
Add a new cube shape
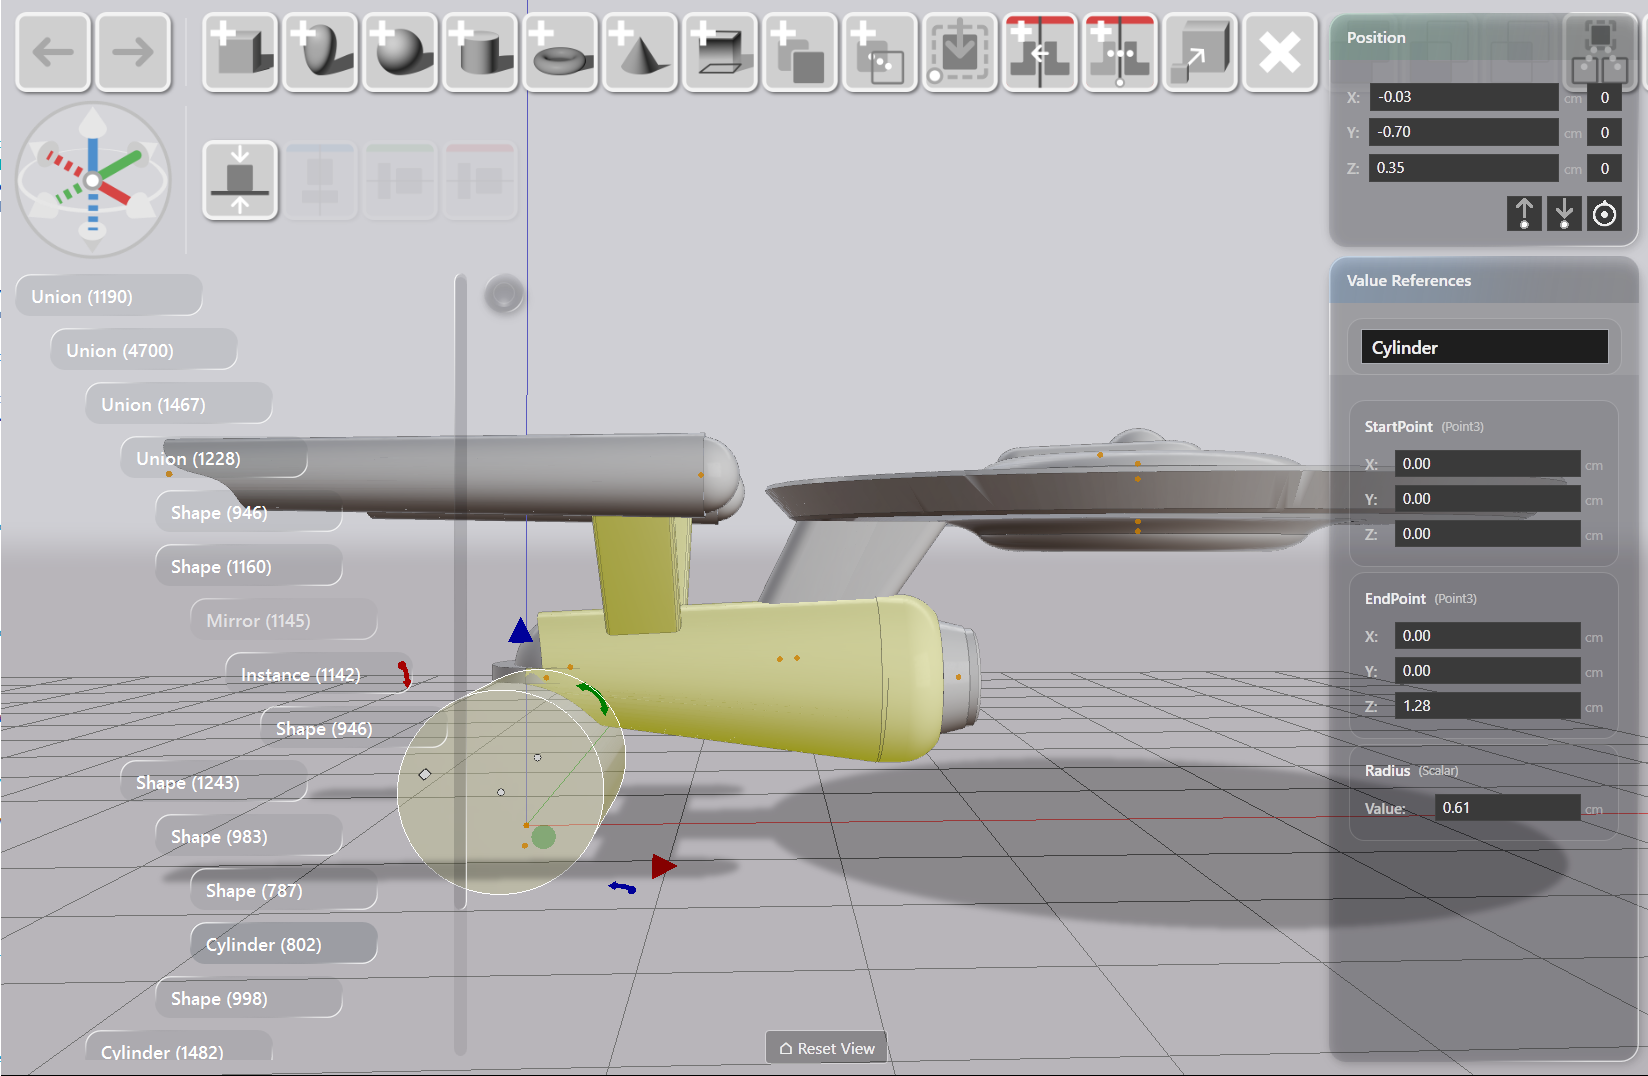[x=240, y=52]
